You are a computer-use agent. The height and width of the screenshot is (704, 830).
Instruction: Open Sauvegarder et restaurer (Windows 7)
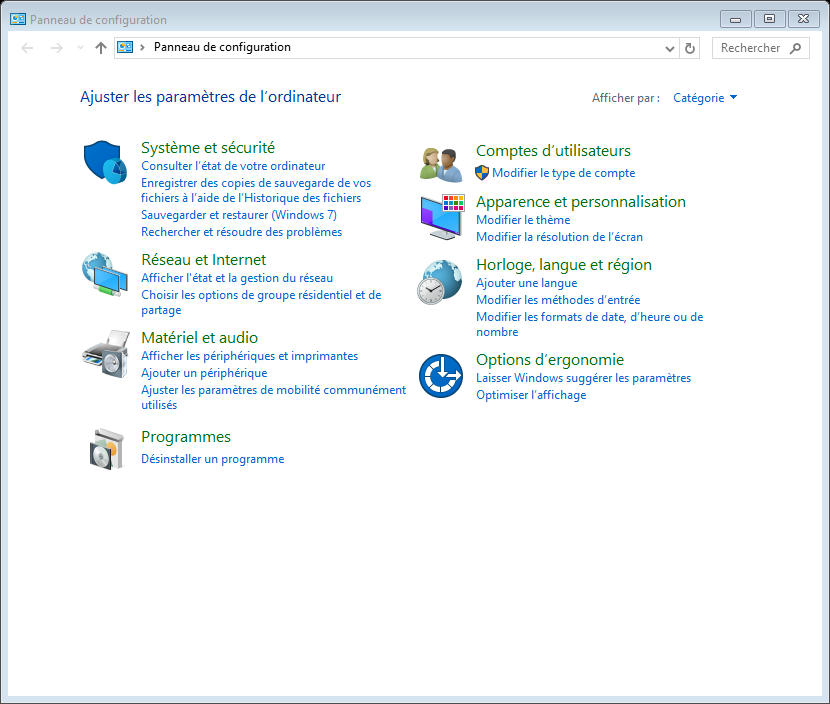239,215
